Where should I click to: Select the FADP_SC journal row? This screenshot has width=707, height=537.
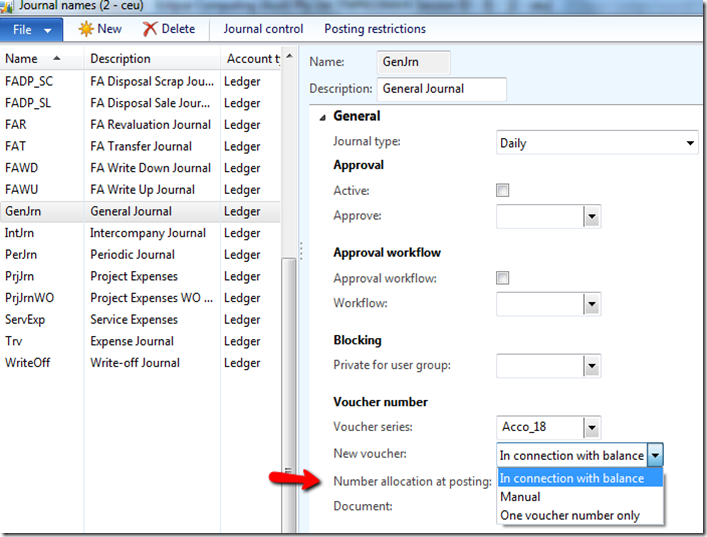tap(140, 82)
